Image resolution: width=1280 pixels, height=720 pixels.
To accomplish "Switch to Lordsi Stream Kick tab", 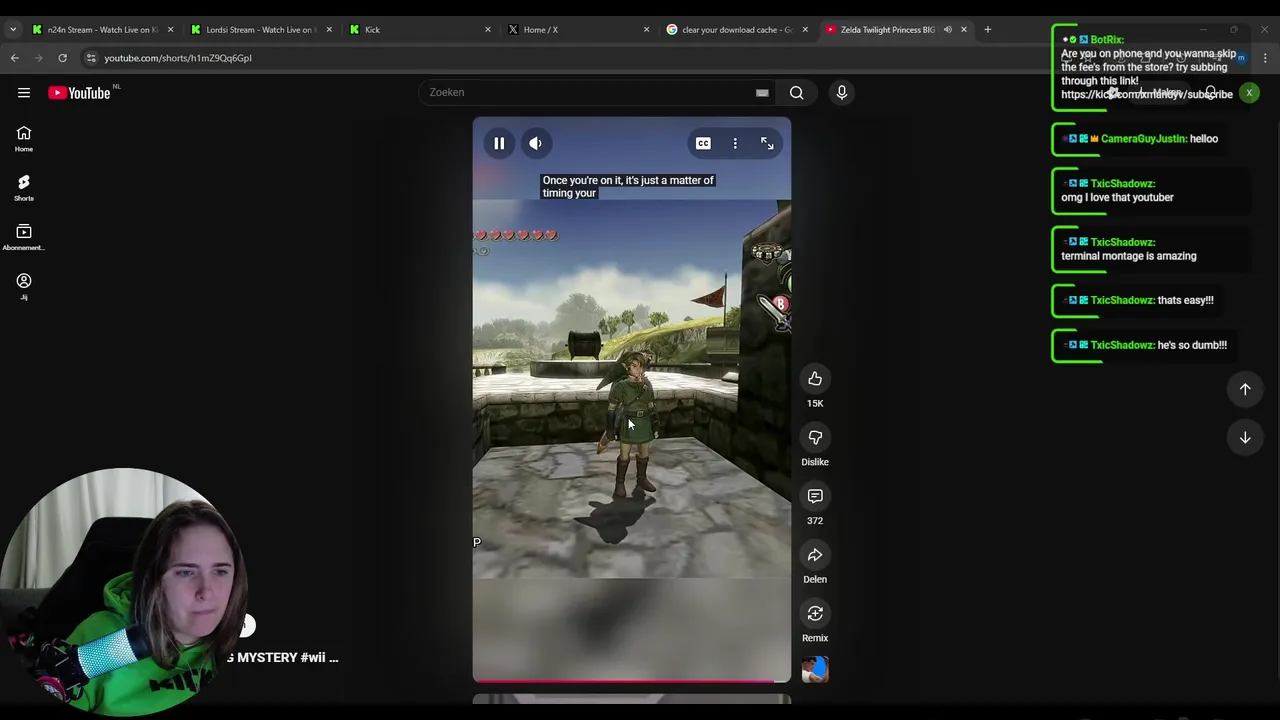I will (260, 29).
